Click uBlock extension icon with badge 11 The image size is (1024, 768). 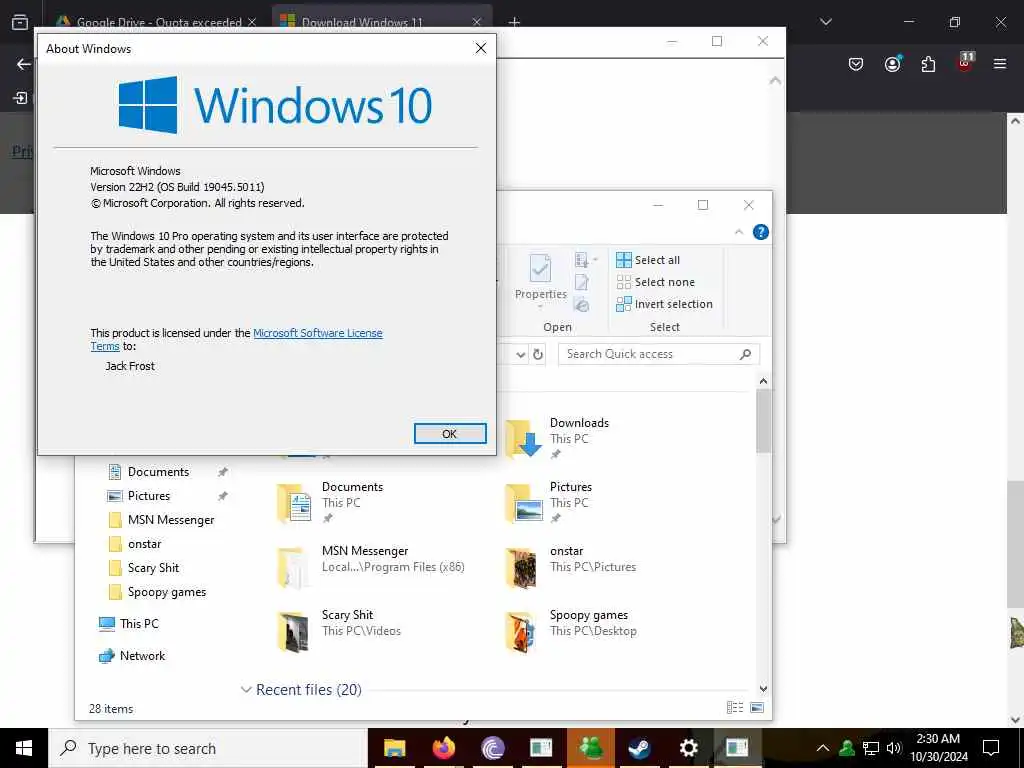[965, 63]
